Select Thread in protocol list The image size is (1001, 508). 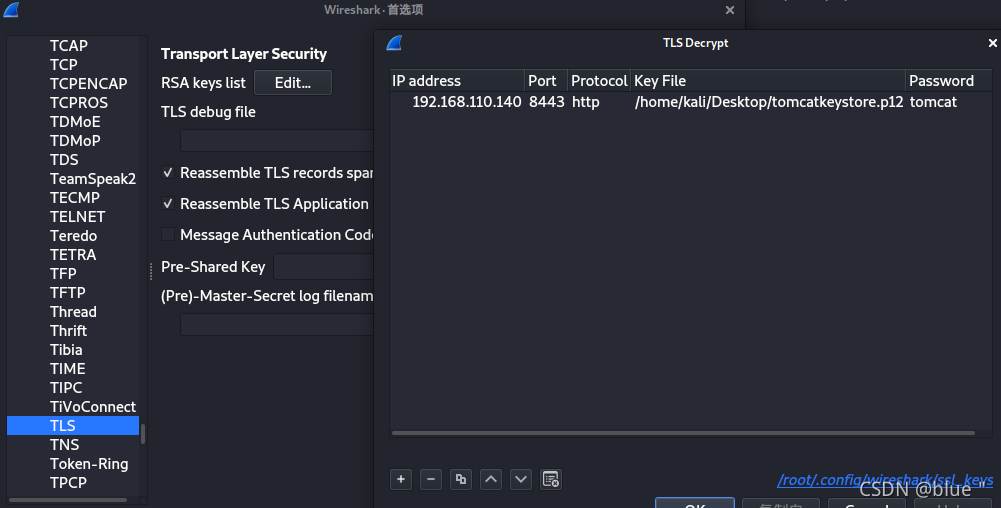click(73, 311)
